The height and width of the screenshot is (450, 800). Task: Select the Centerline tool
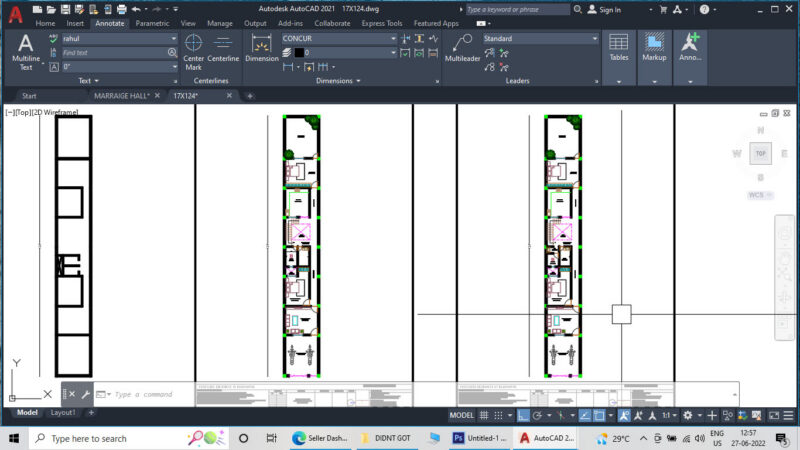[223, 49]
